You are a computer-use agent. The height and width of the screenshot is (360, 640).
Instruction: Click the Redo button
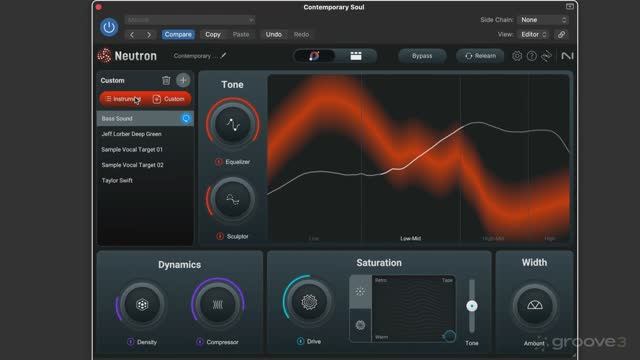[301, 35]
